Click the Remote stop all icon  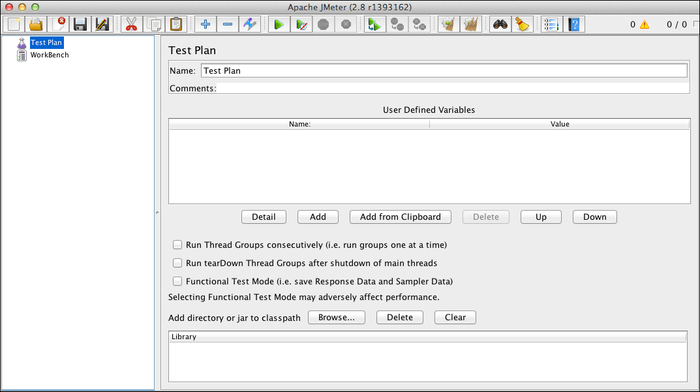tap(397, 25)
